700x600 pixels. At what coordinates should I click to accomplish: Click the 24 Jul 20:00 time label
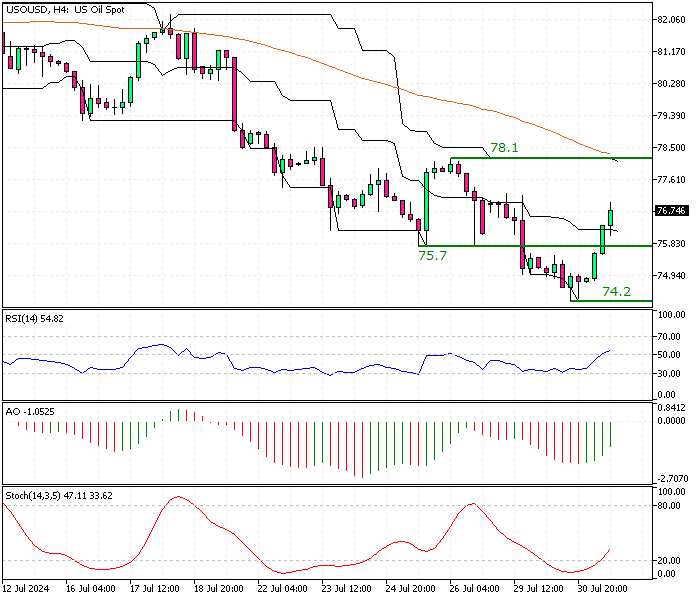410,588
